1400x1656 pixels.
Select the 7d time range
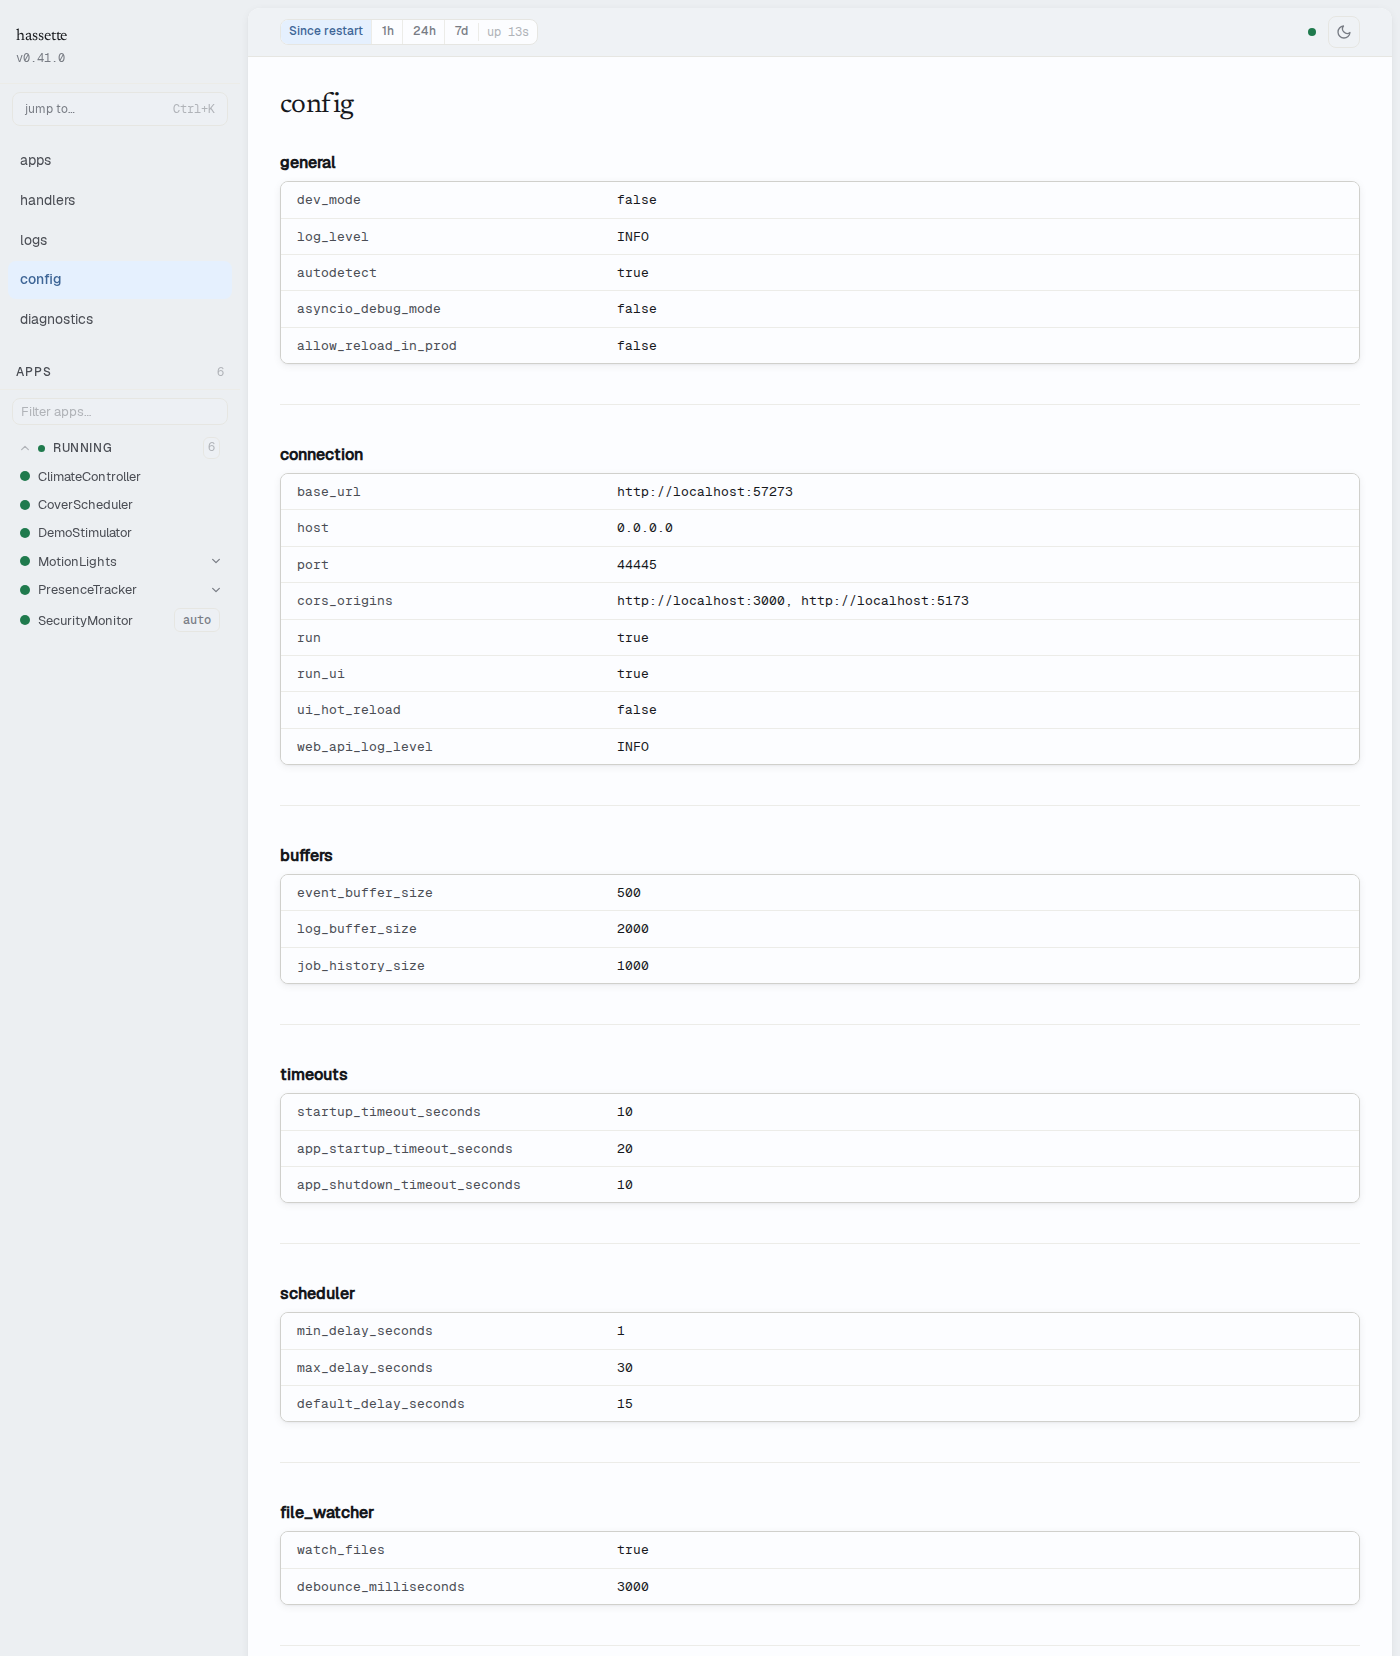click(x=461, y=31)
